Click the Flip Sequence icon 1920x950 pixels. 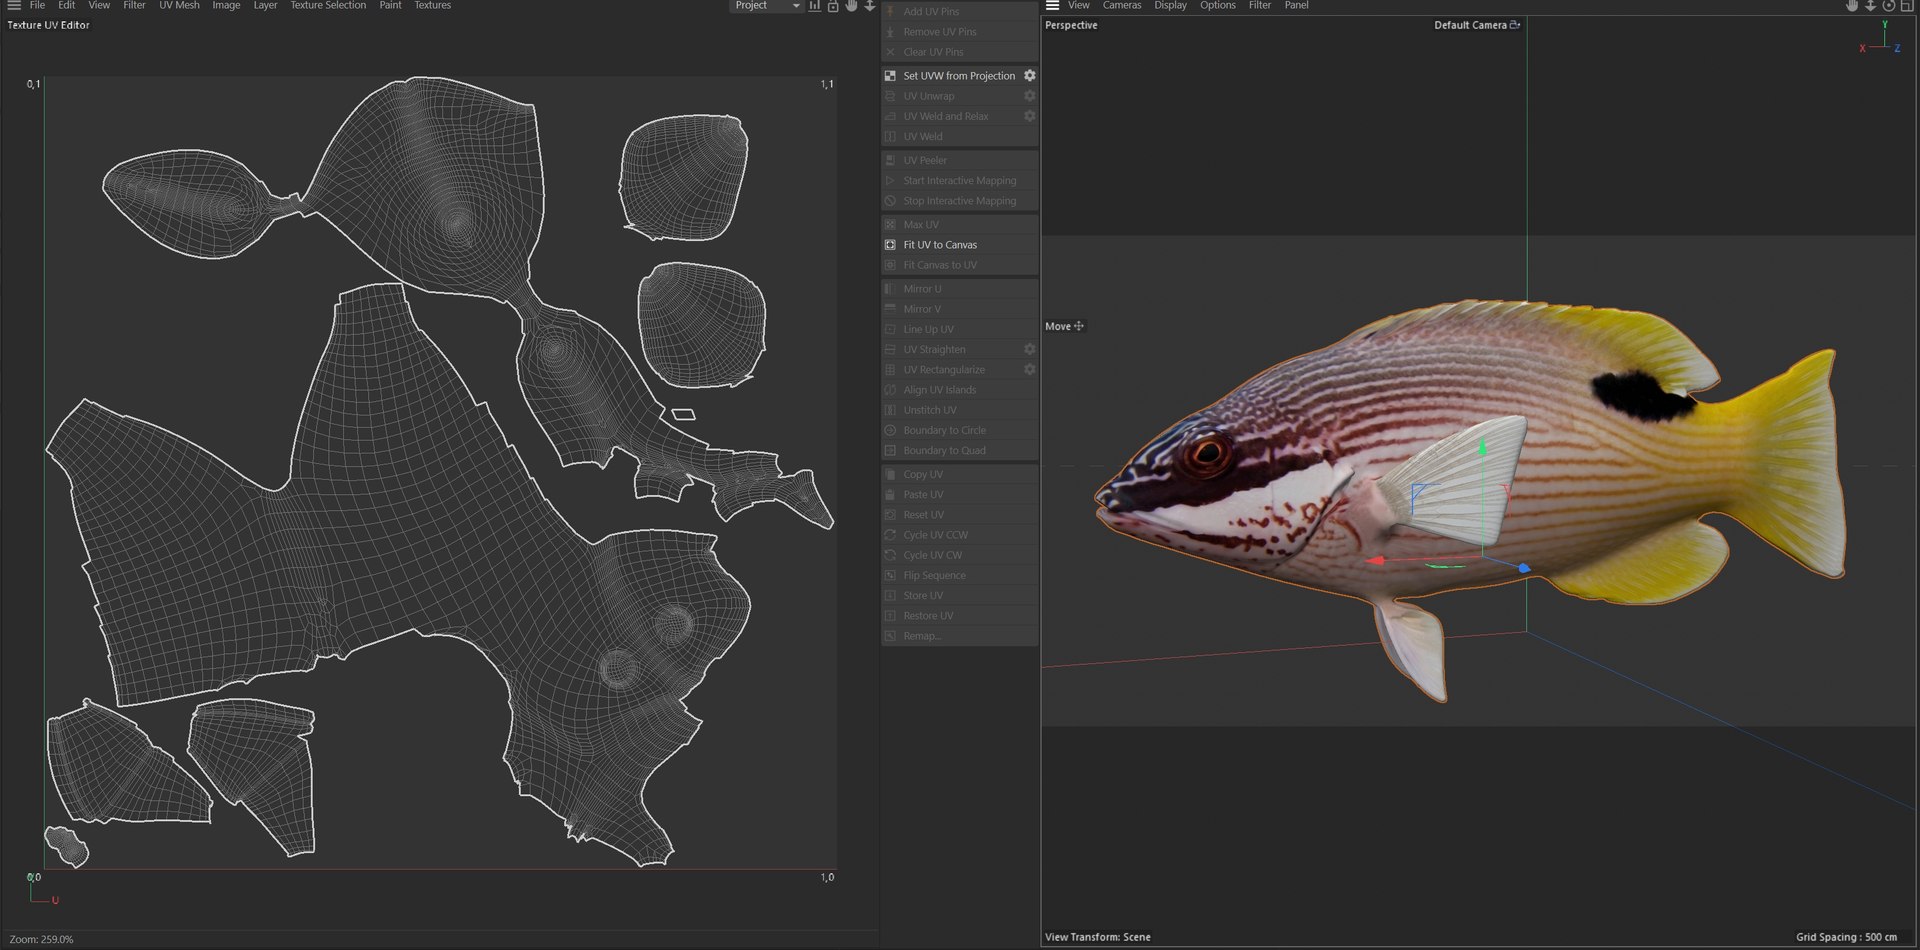[x=890, y=576]
